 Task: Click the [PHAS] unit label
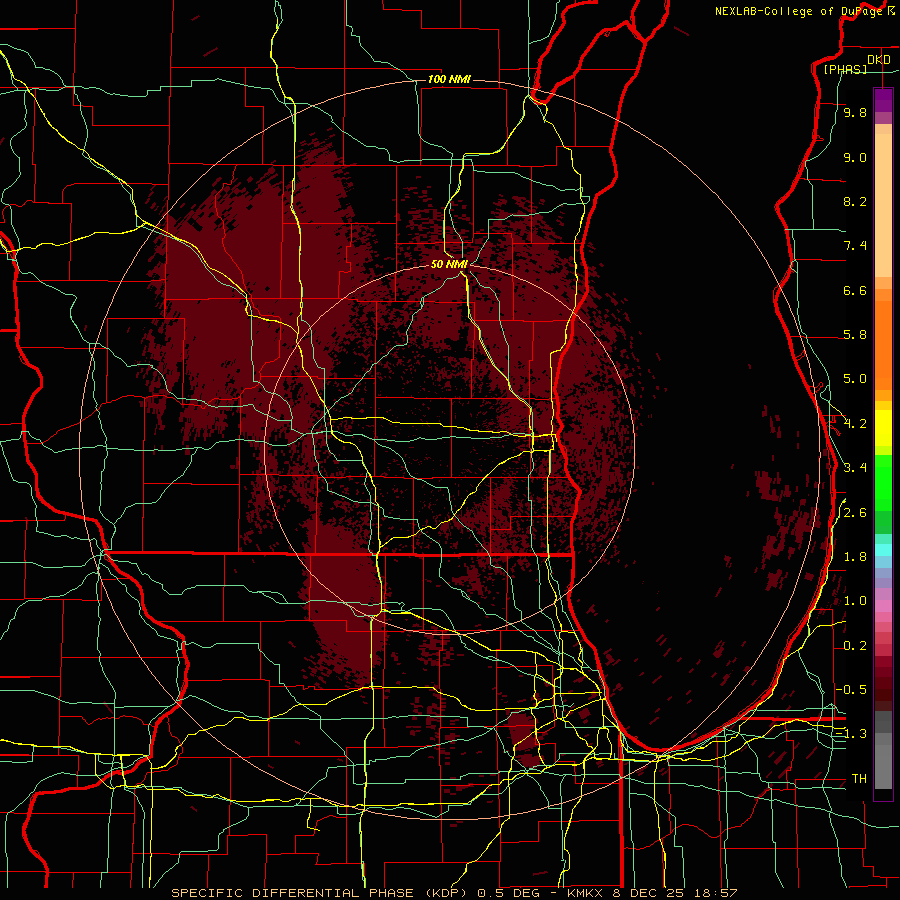[845, 69]
